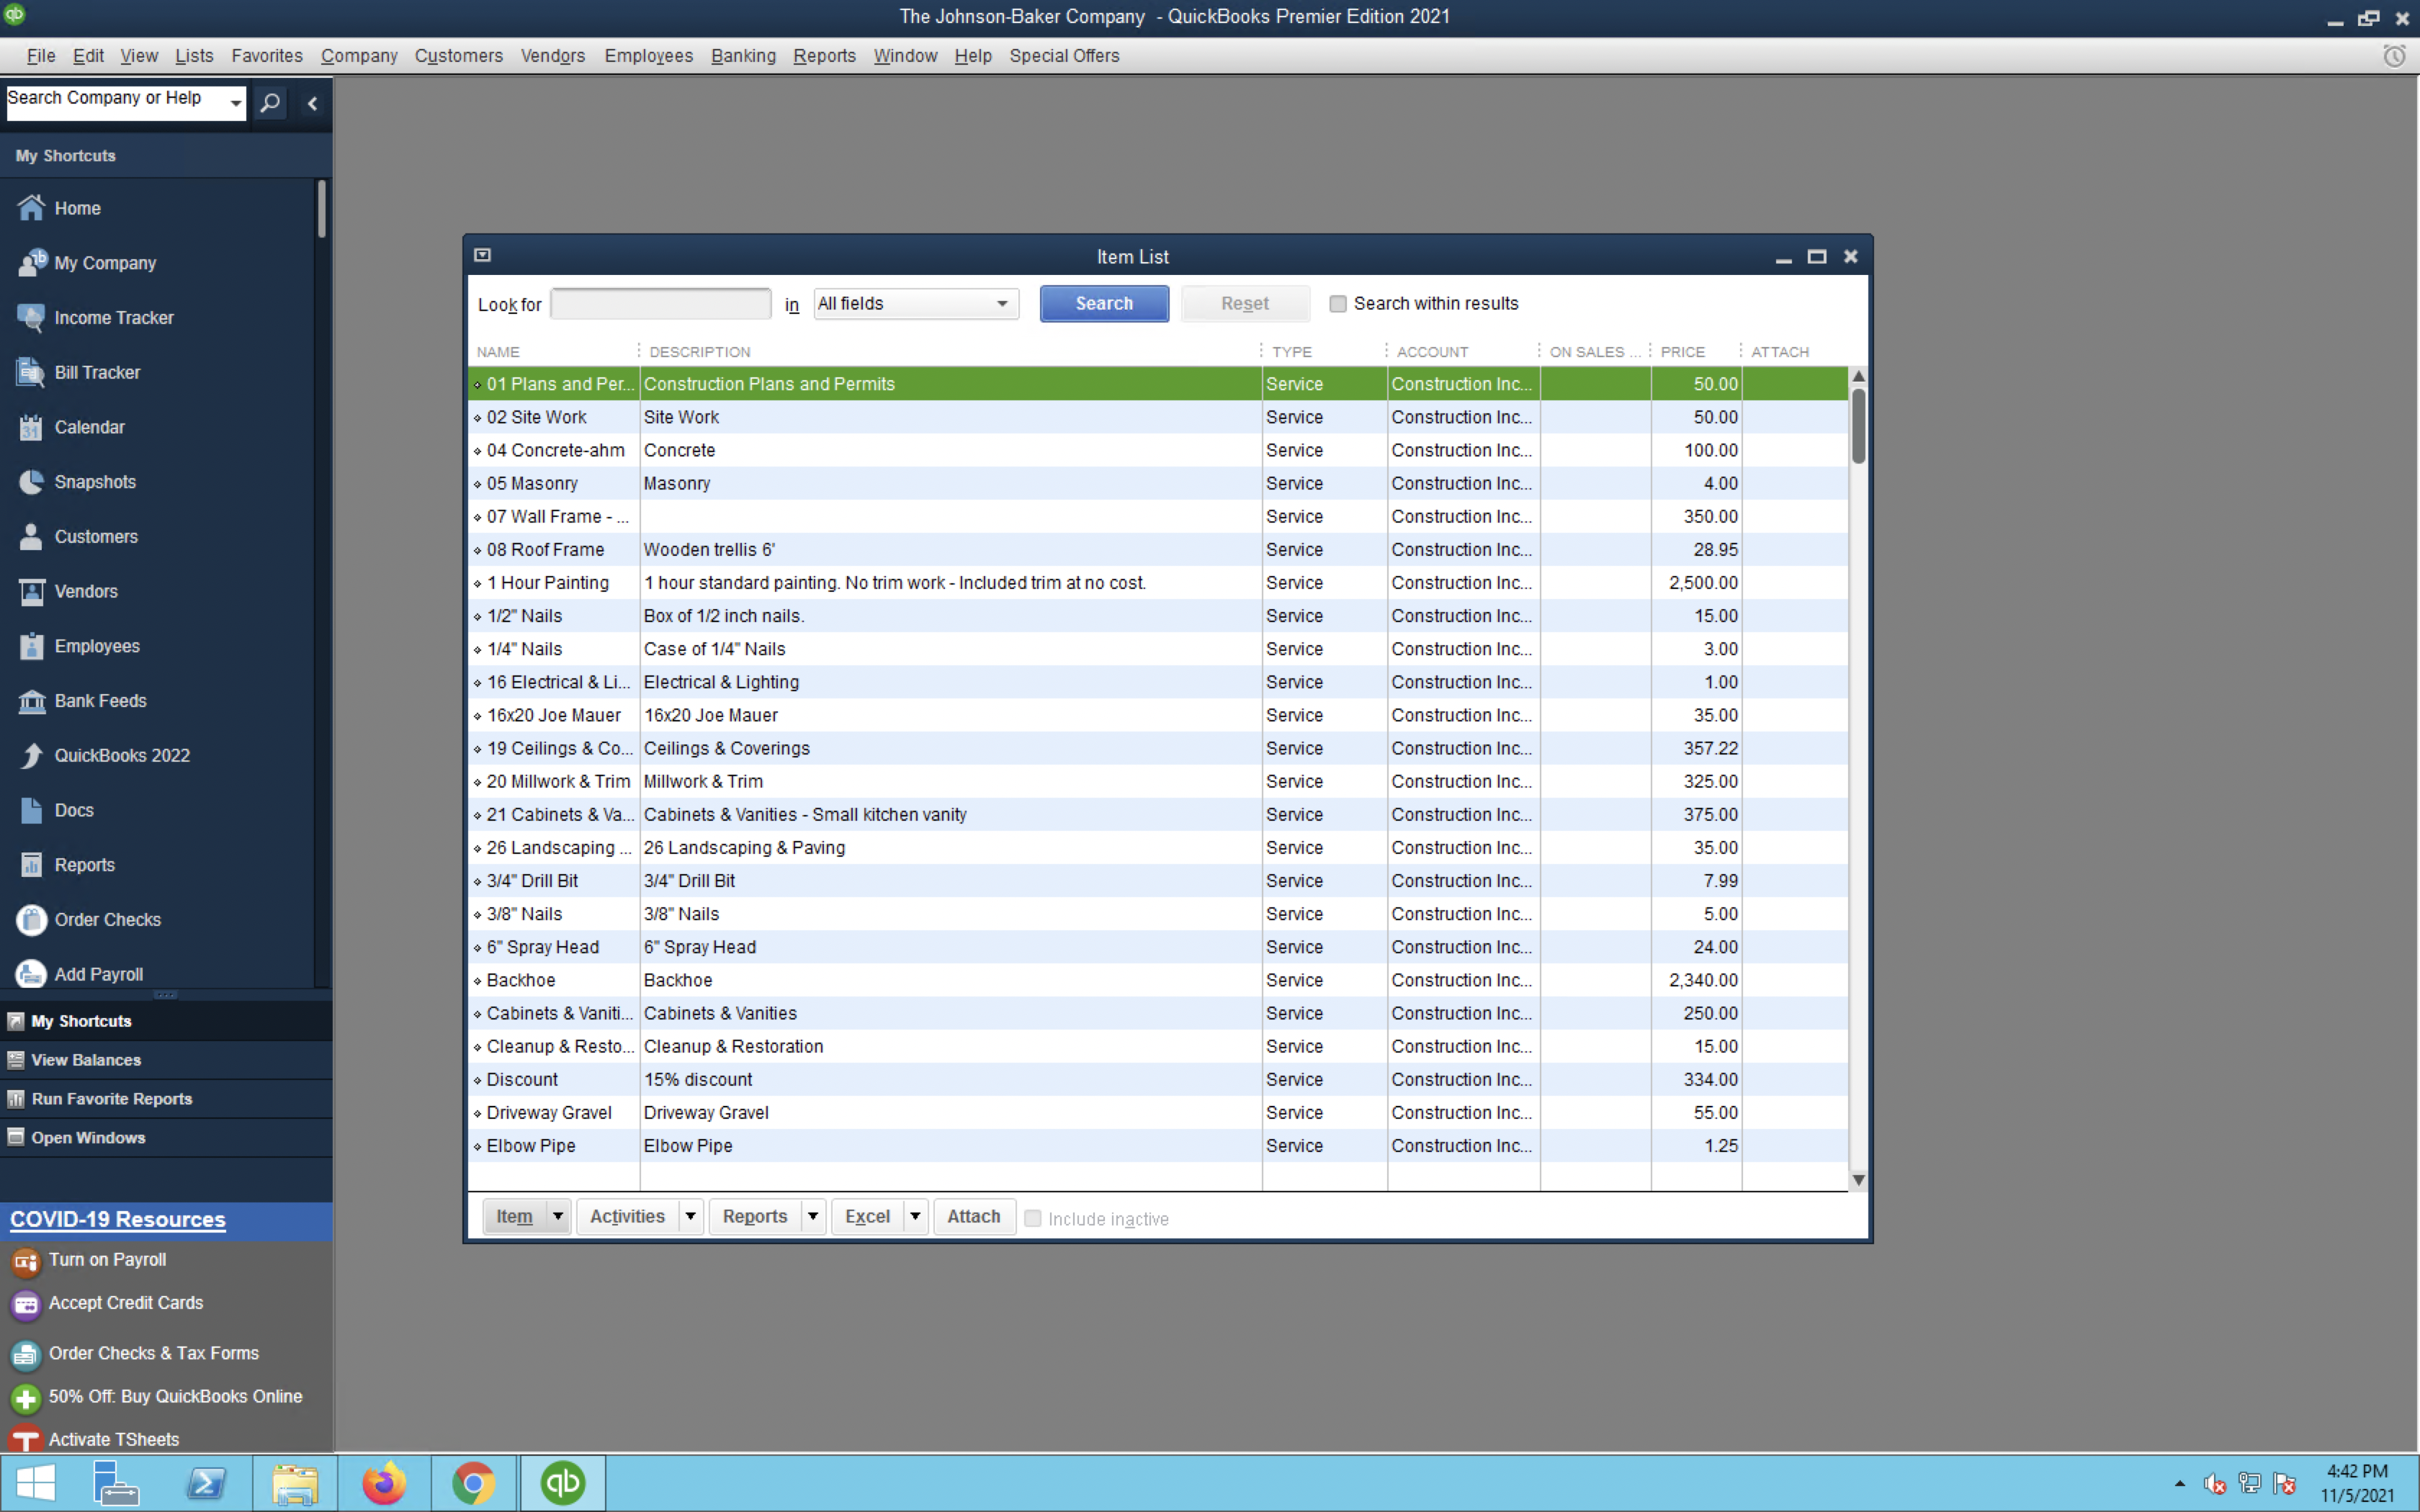Select the Driveway Gravel item row

coord(1158,1113)
